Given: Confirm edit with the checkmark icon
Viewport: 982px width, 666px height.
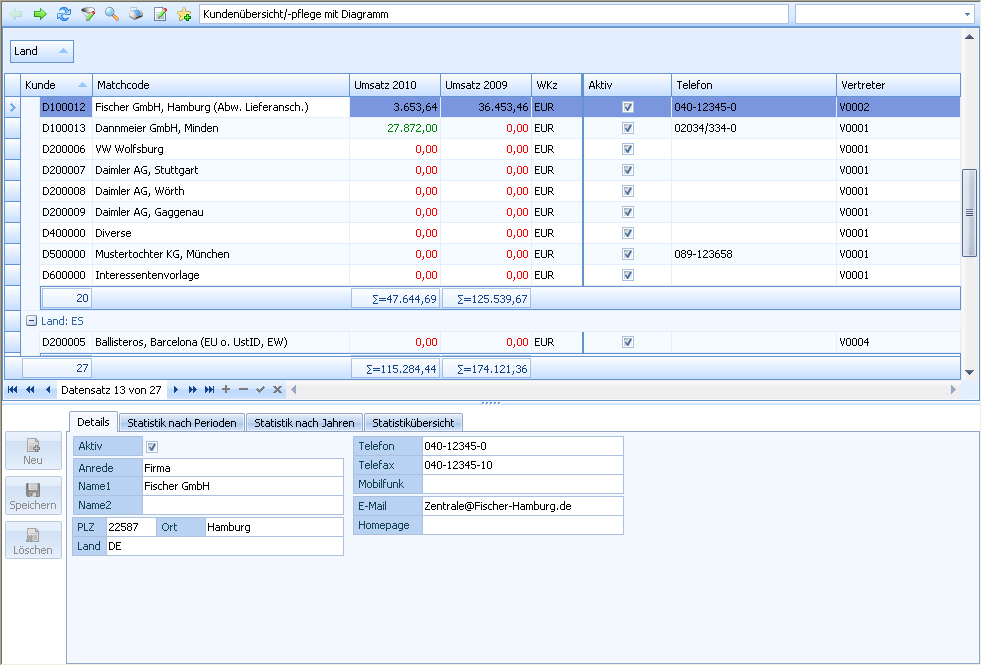Looking at the screenshot, I should (x=261, y=390).
